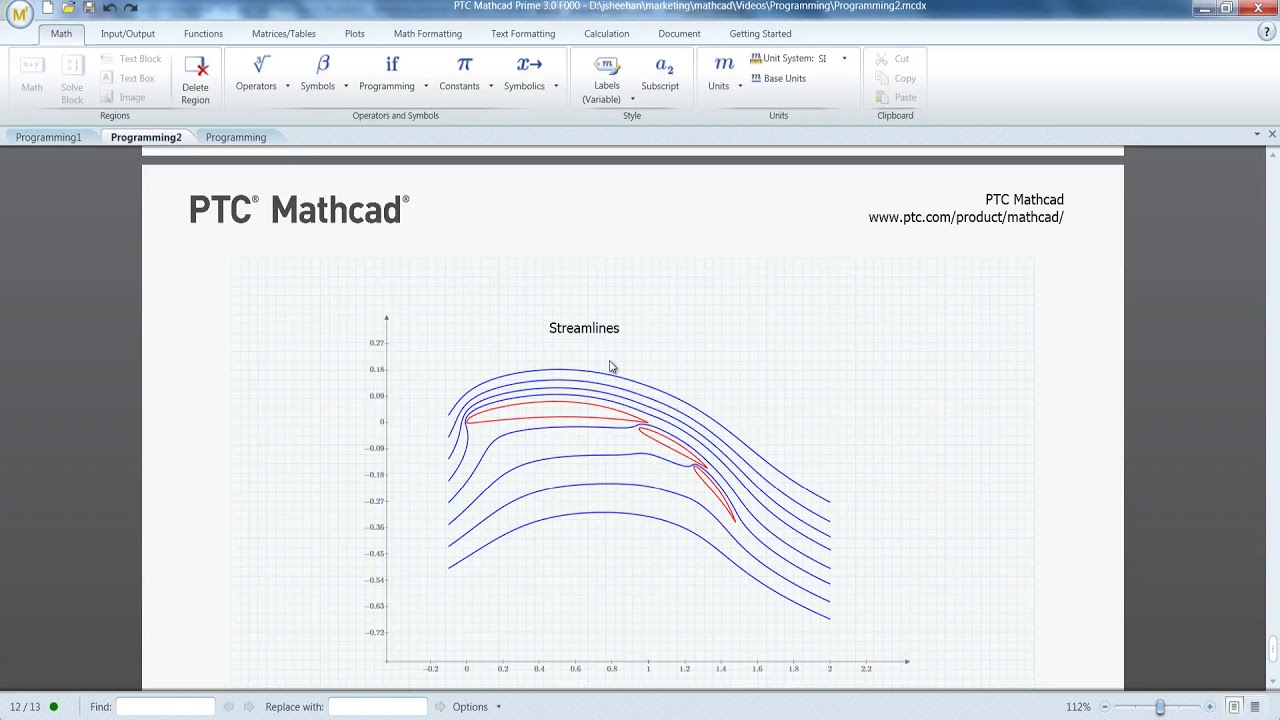Click the Labels (Variable) icon
Viewport: 1280px width, 720px height.
pos(606,66)
